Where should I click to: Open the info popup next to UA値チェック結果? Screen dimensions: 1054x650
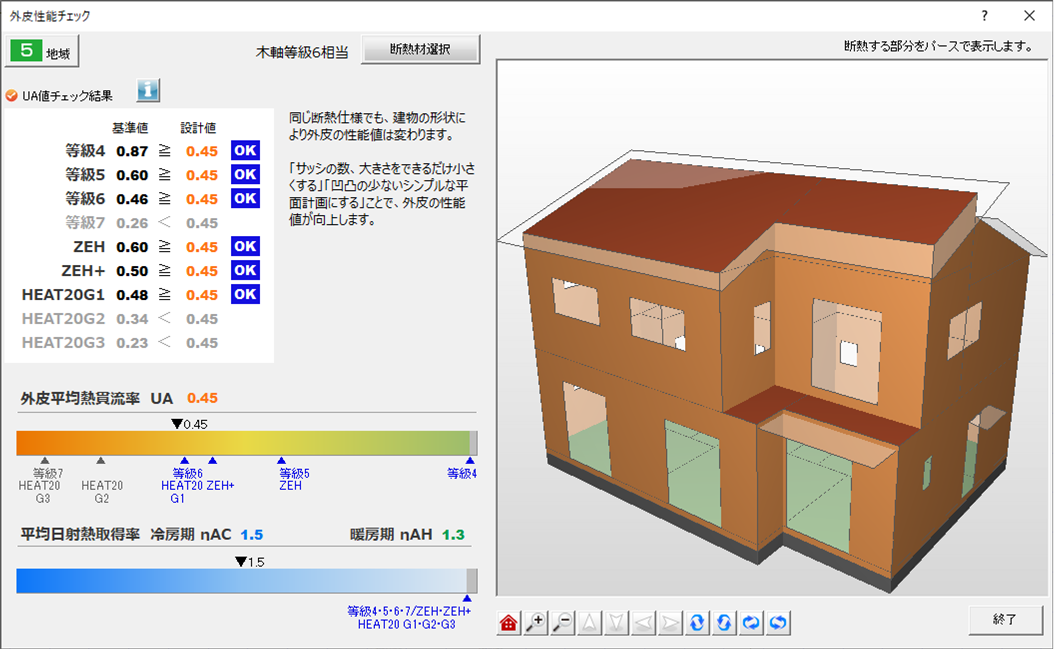click(146, 89)
